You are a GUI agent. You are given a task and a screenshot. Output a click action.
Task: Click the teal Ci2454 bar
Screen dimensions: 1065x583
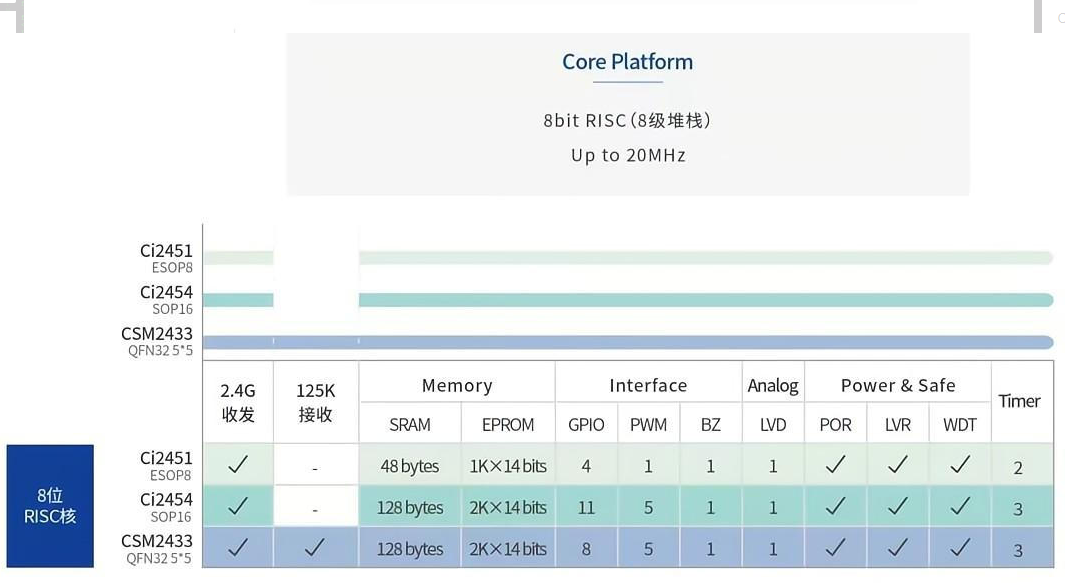700,300
